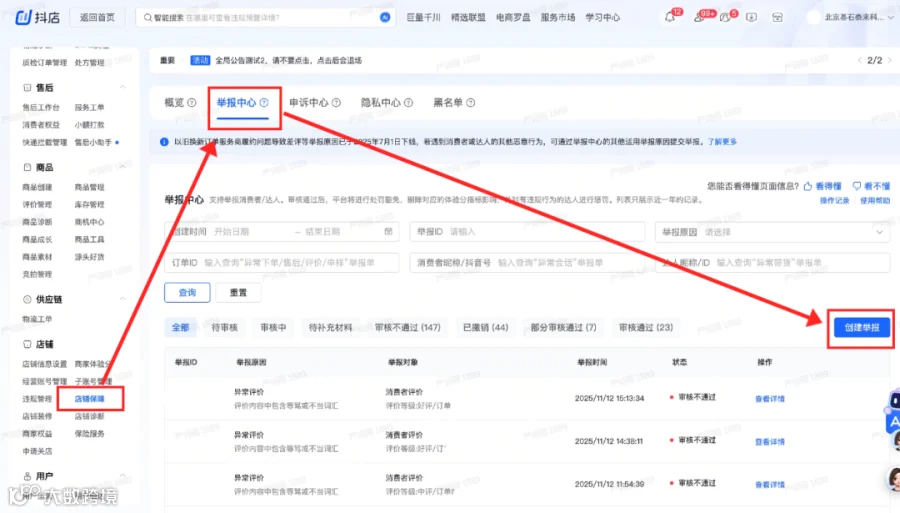Collapse the 供应链 sidebar section
This screenshot has height=513, width=900.
(122, 299)
